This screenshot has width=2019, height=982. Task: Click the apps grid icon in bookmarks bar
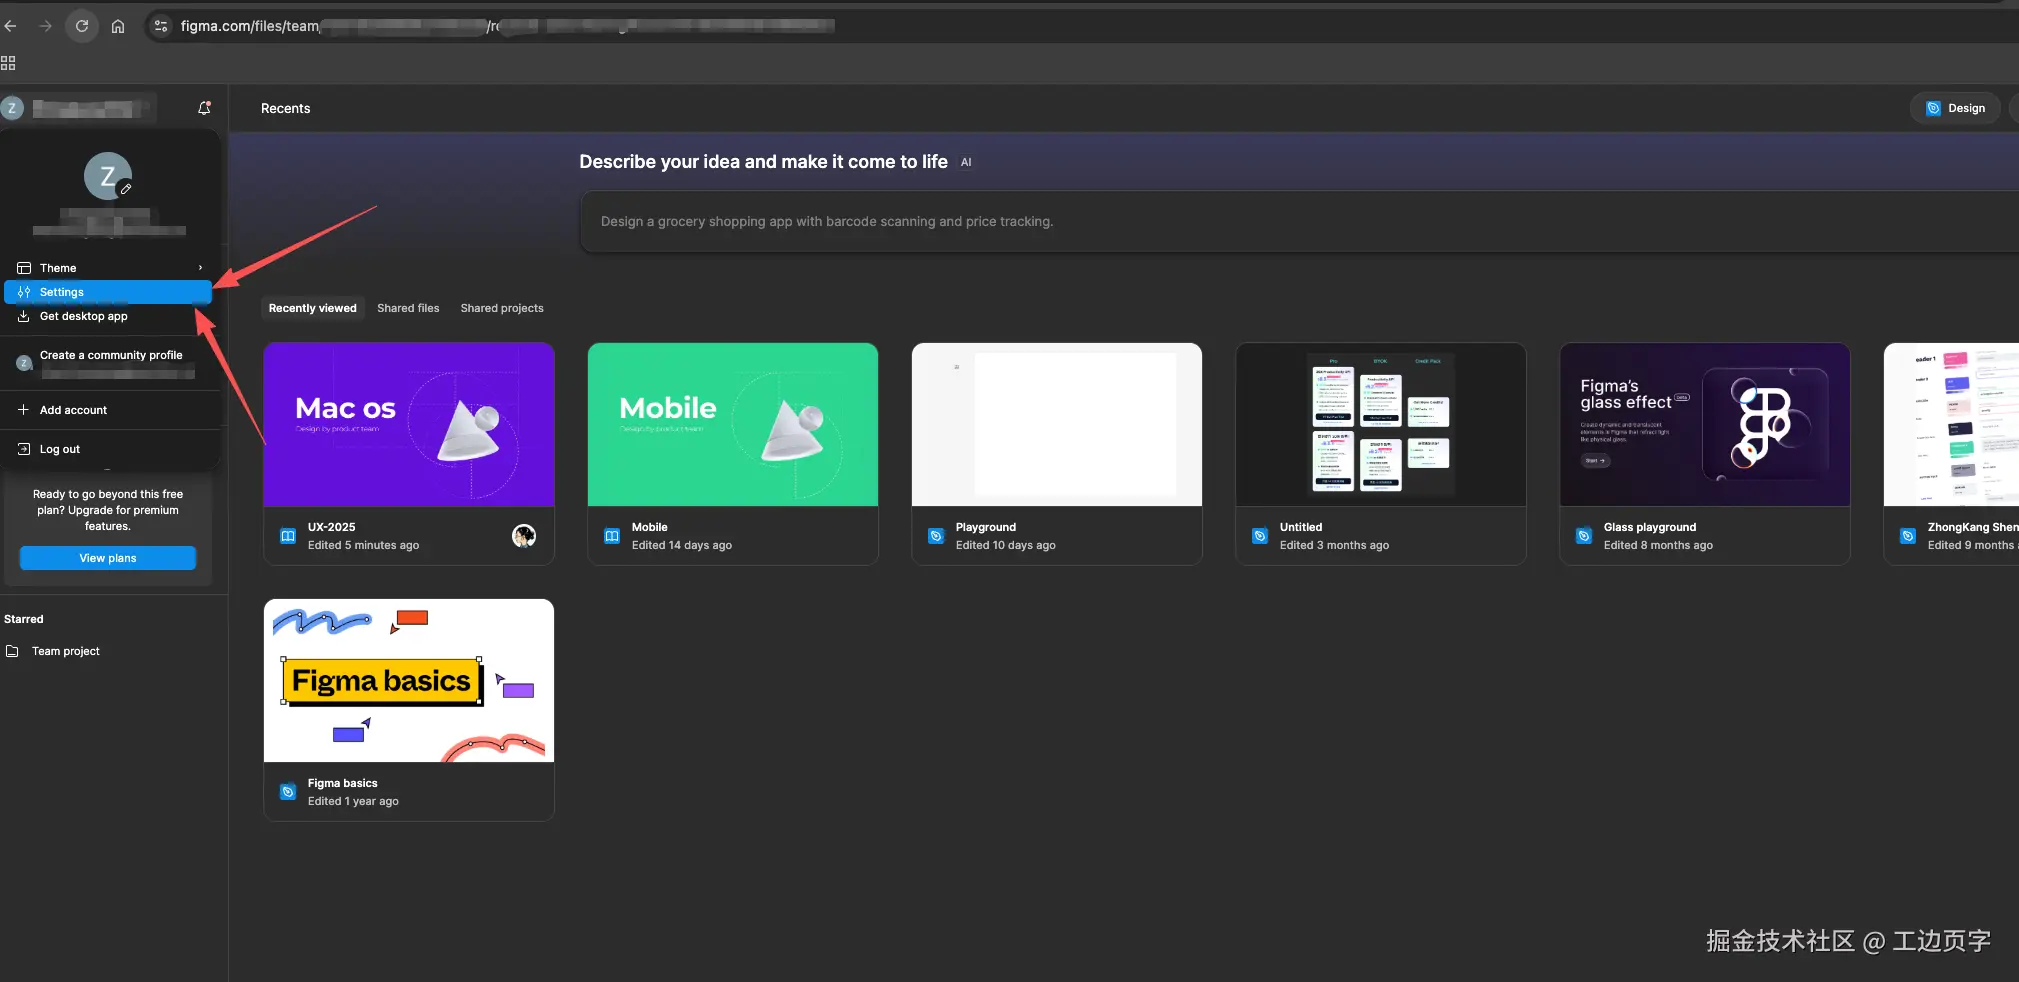tap(9, 63)
